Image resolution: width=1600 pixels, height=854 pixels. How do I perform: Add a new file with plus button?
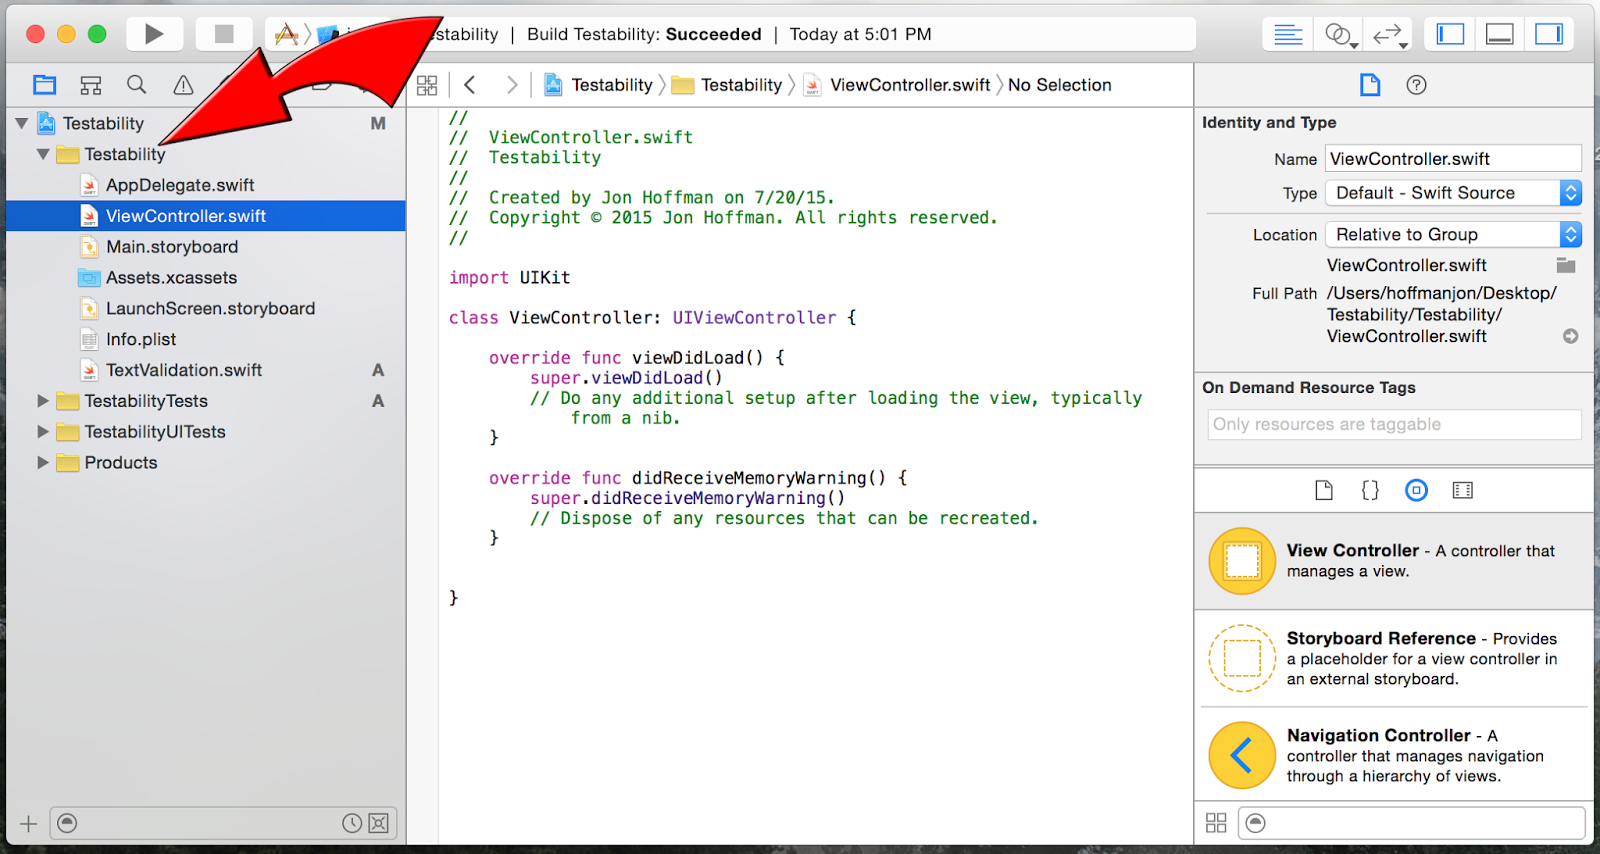28,823
